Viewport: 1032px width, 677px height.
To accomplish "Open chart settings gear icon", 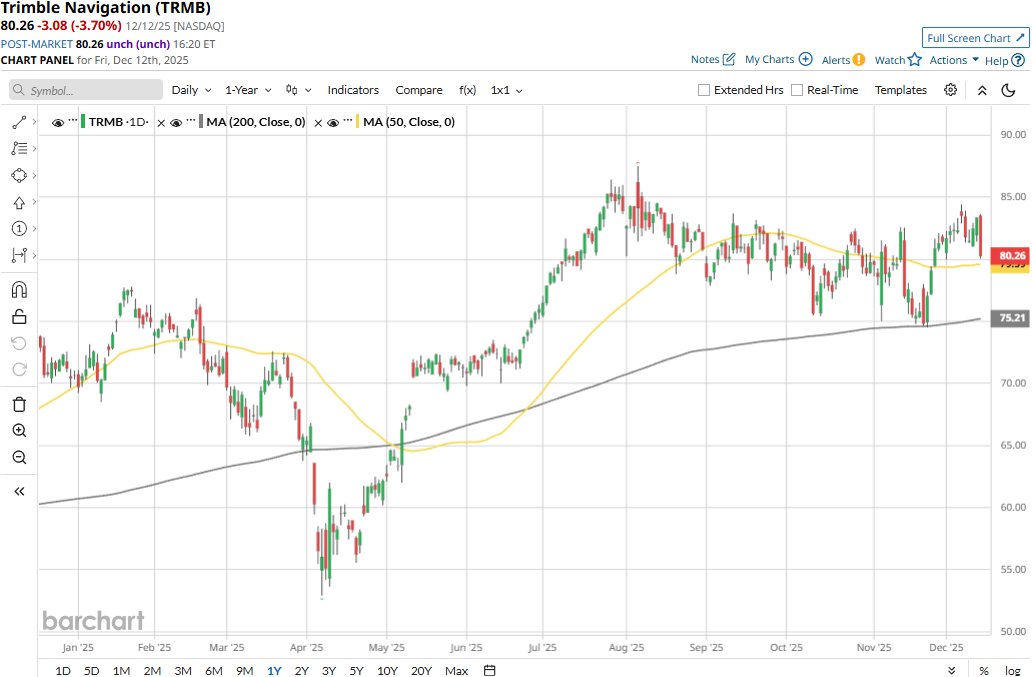I will (950, 90).
